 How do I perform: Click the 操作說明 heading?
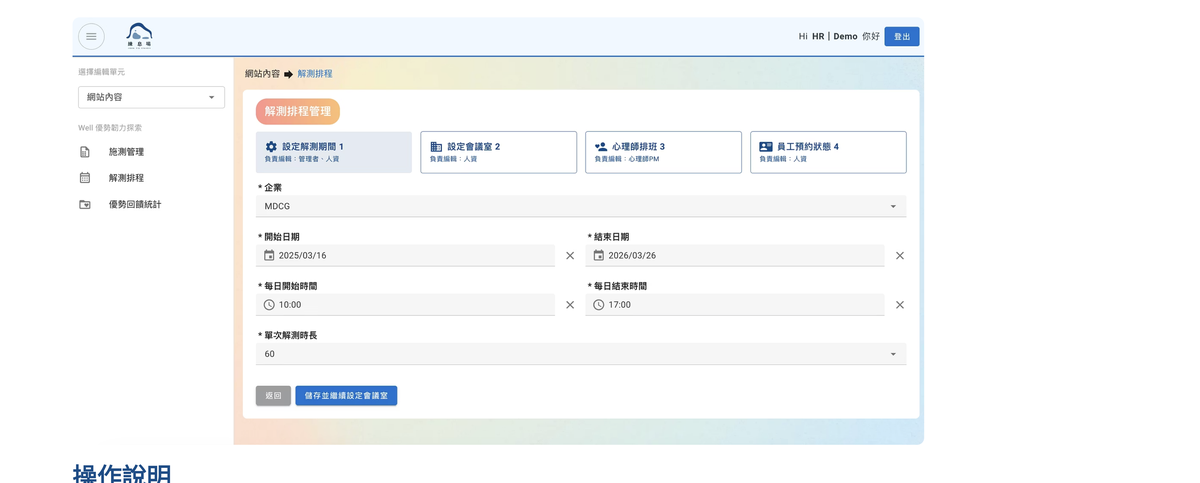point(122,474)
